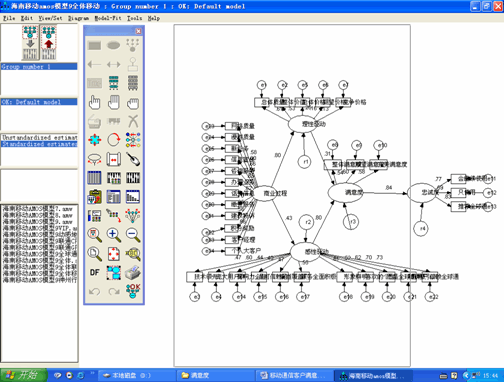Viewport: 504px width, 382px height.
Task: Click the zoom out magnifier icon
Action: 133,235
